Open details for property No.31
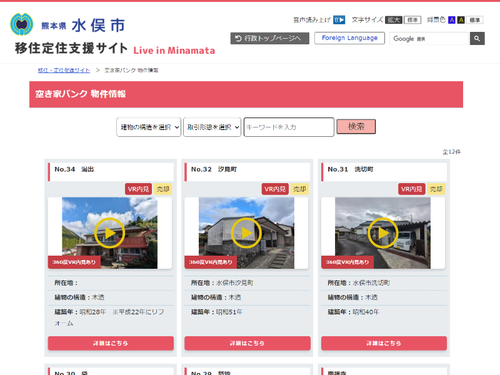Screen dimensions: 500x375 coord(384,343)
